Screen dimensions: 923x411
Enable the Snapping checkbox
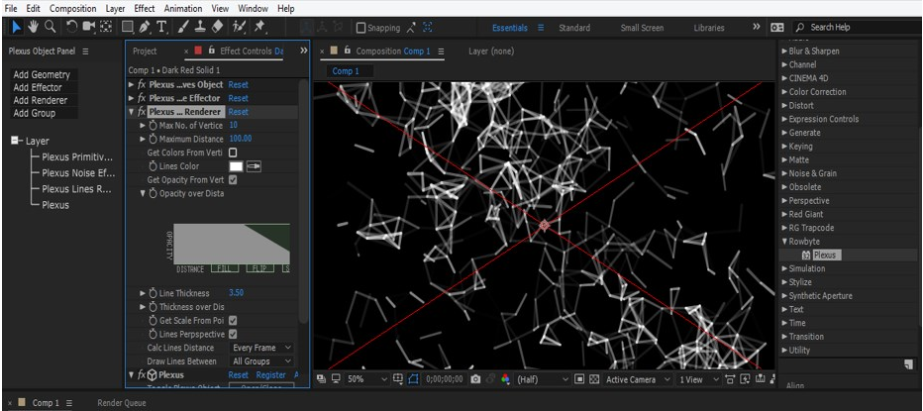point(362,28)
